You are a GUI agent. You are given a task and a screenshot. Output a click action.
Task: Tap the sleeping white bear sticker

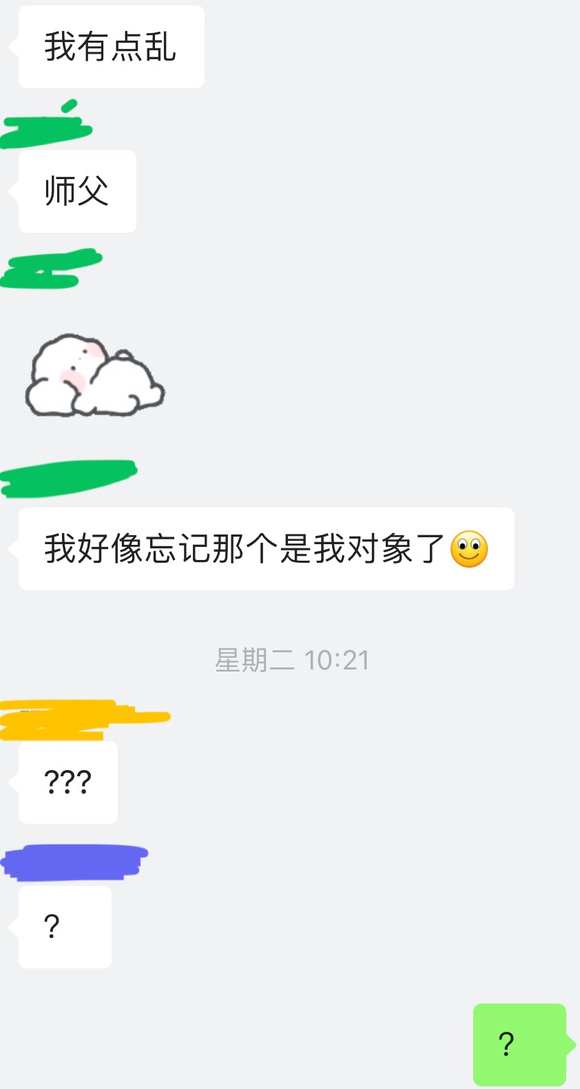(94, 375)
